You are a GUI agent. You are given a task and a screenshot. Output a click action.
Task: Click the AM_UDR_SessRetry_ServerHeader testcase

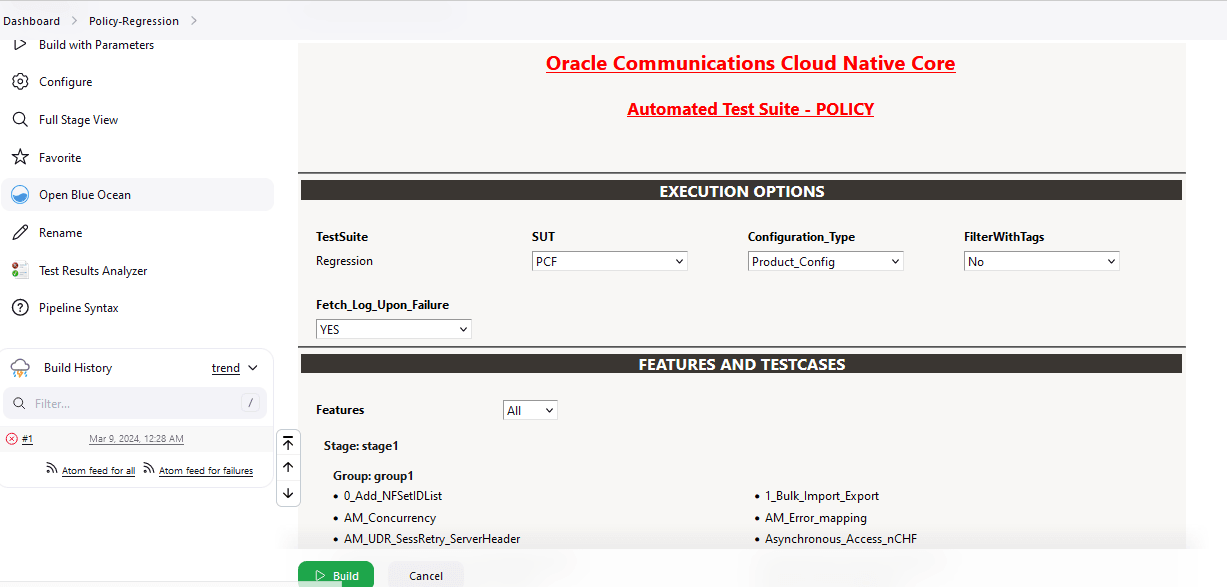point(432,539)
